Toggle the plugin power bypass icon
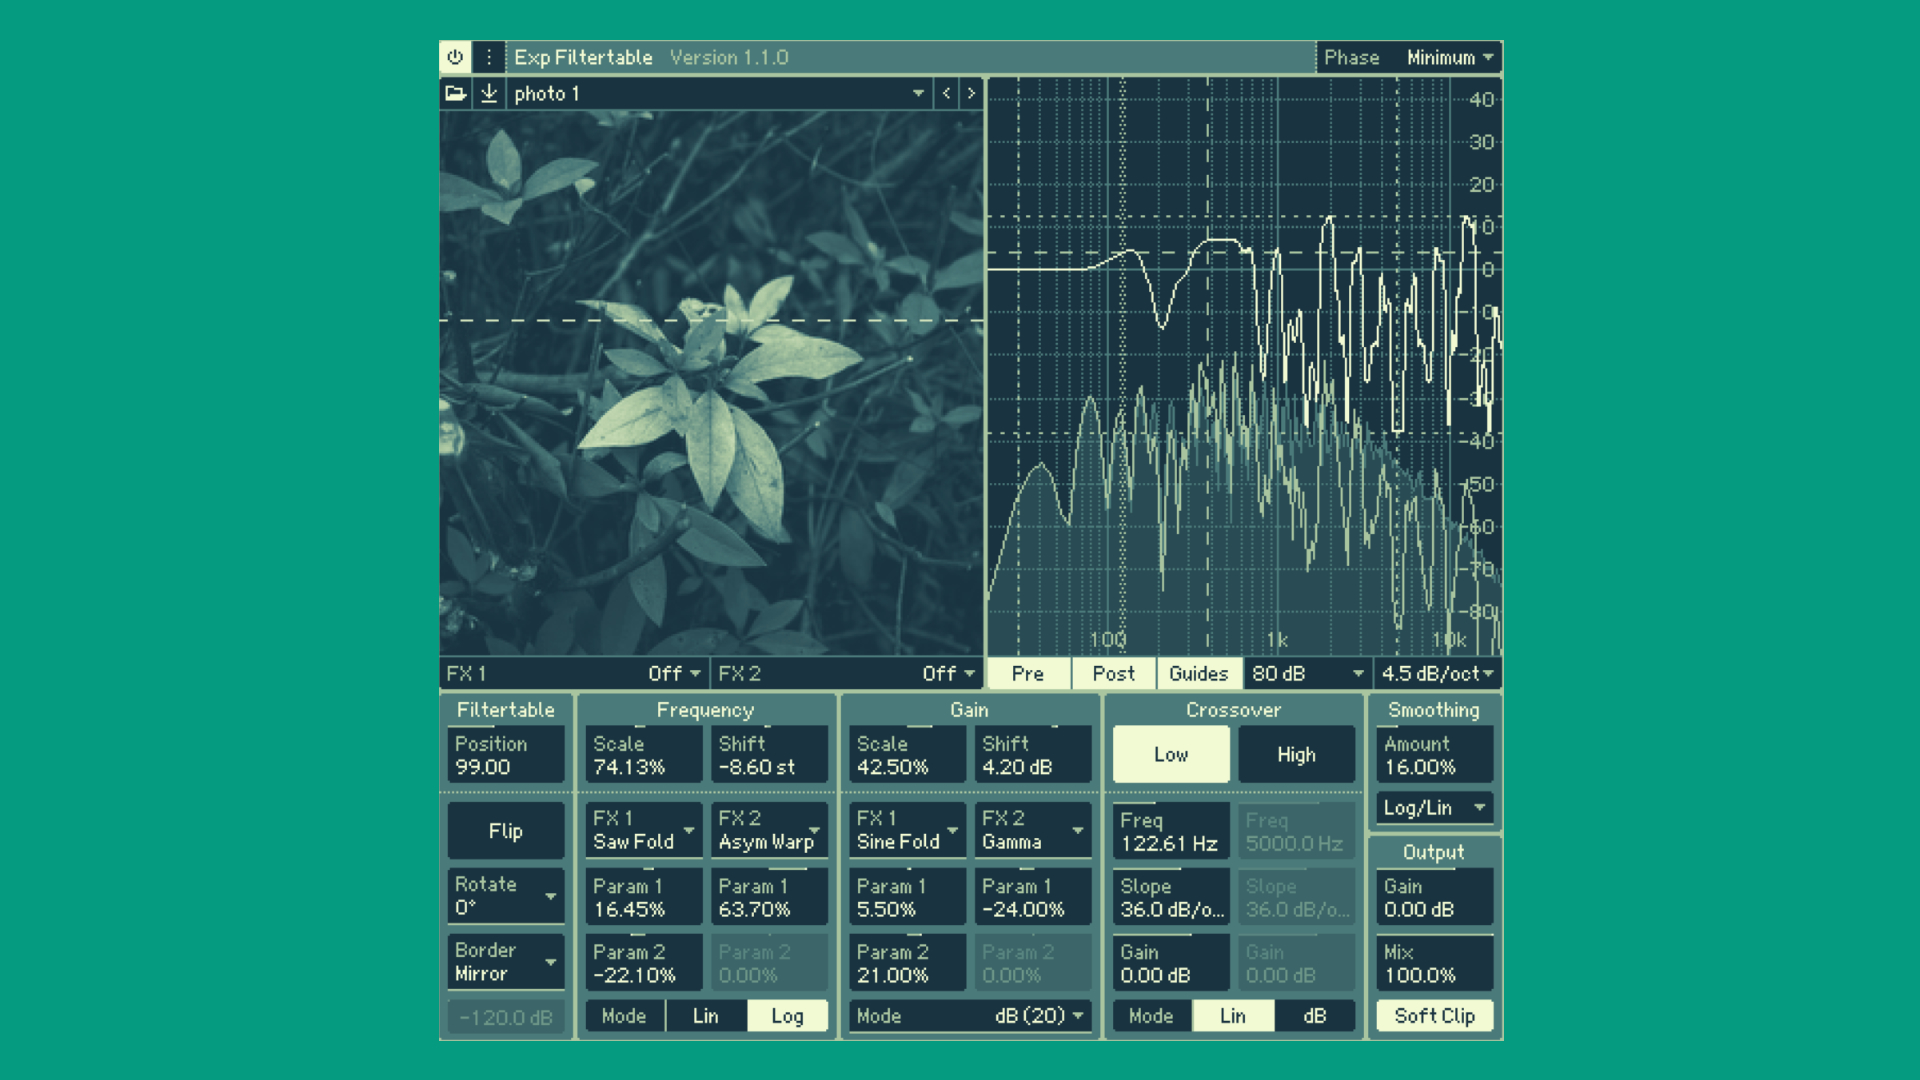The width and height of the screenshot is (1920, 1080). pos(455,57)
